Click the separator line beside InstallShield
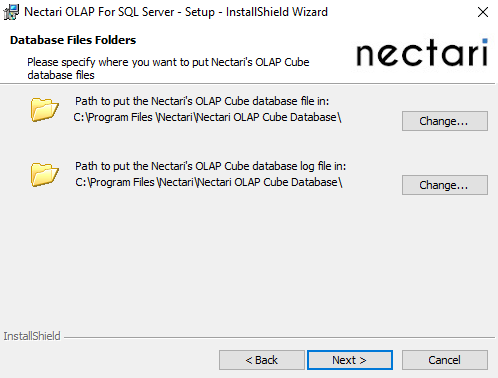498x378 pixels. (x=279, y=337)
